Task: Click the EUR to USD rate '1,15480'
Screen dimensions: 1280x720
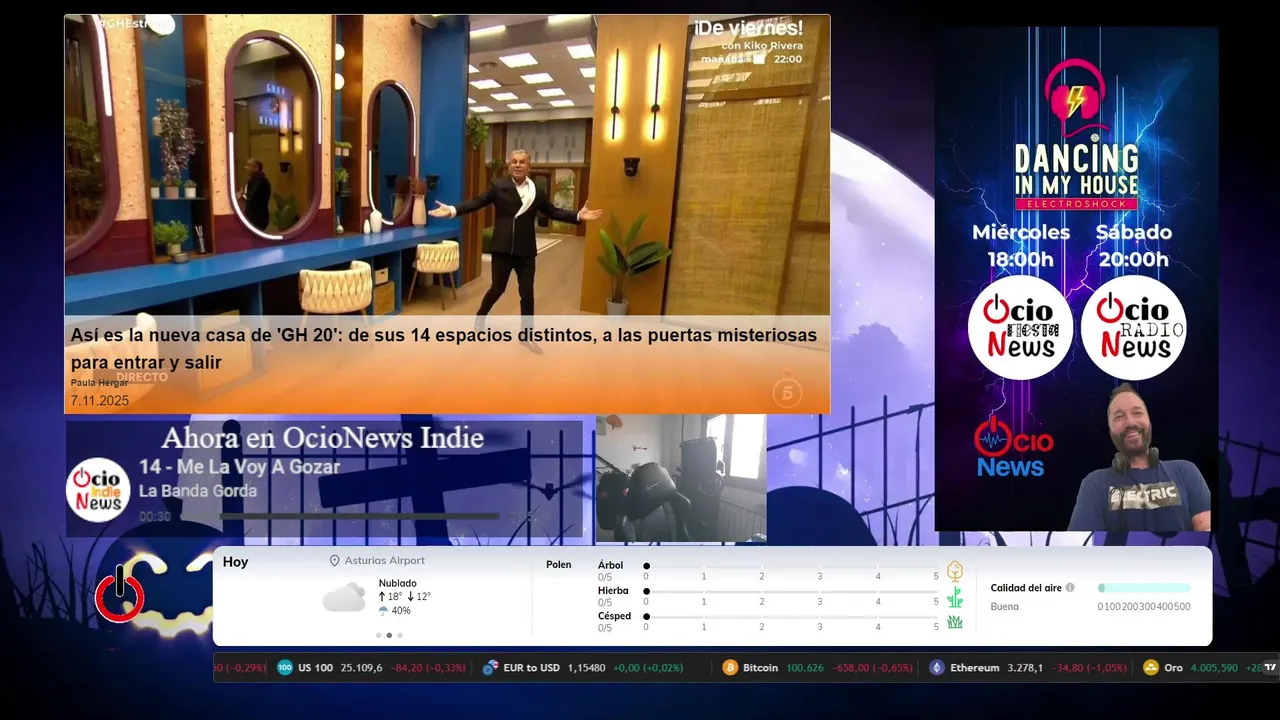Action: pos(586,667)
